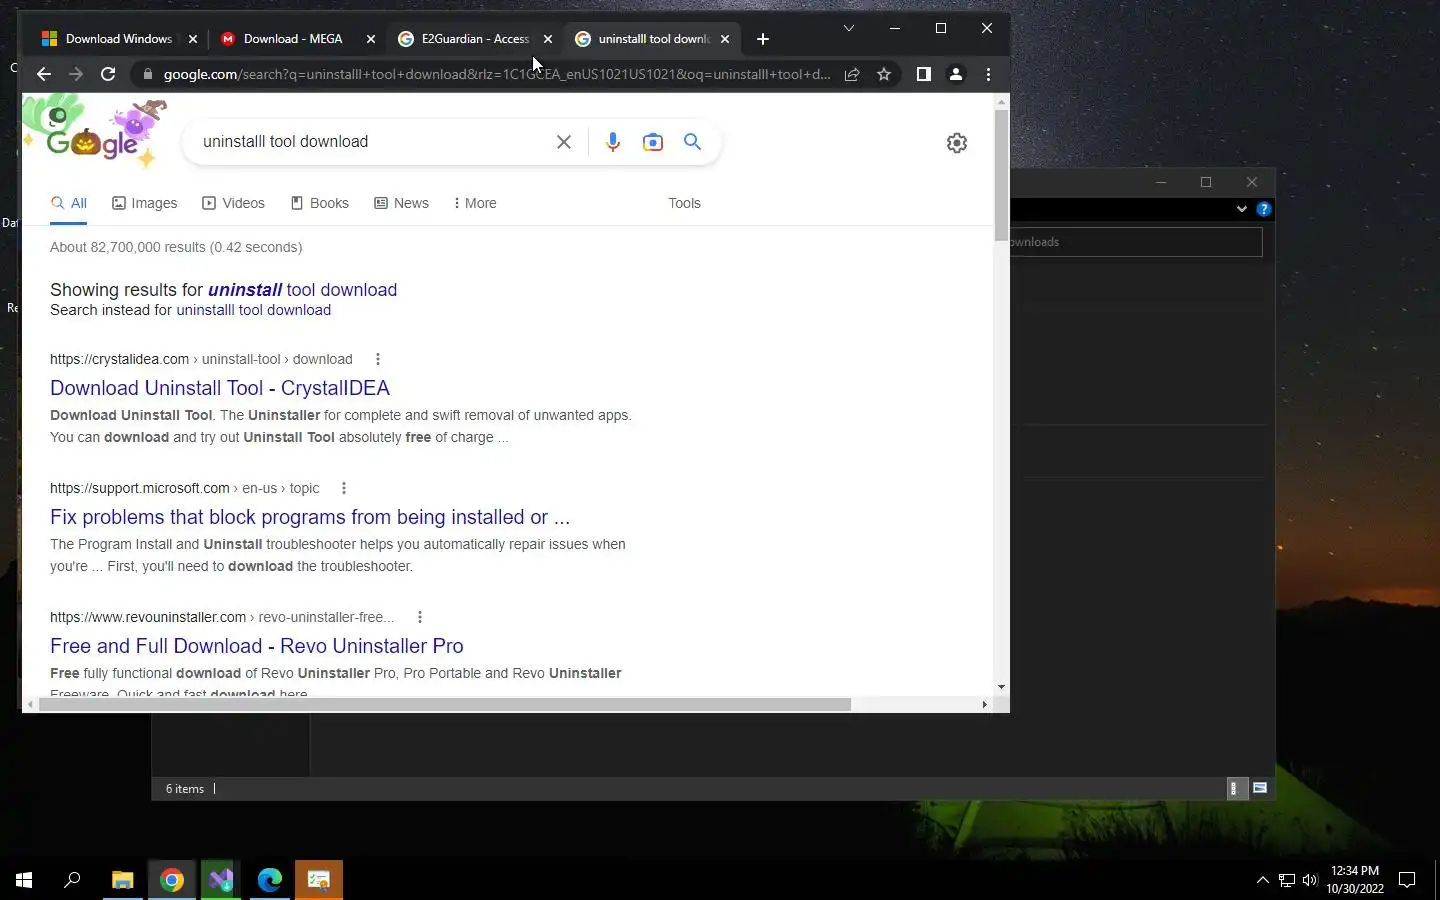Search instead for uninstalll tool download
Image resolution: width=1440 pixels, height=900 pixels.
click(253, 310)
